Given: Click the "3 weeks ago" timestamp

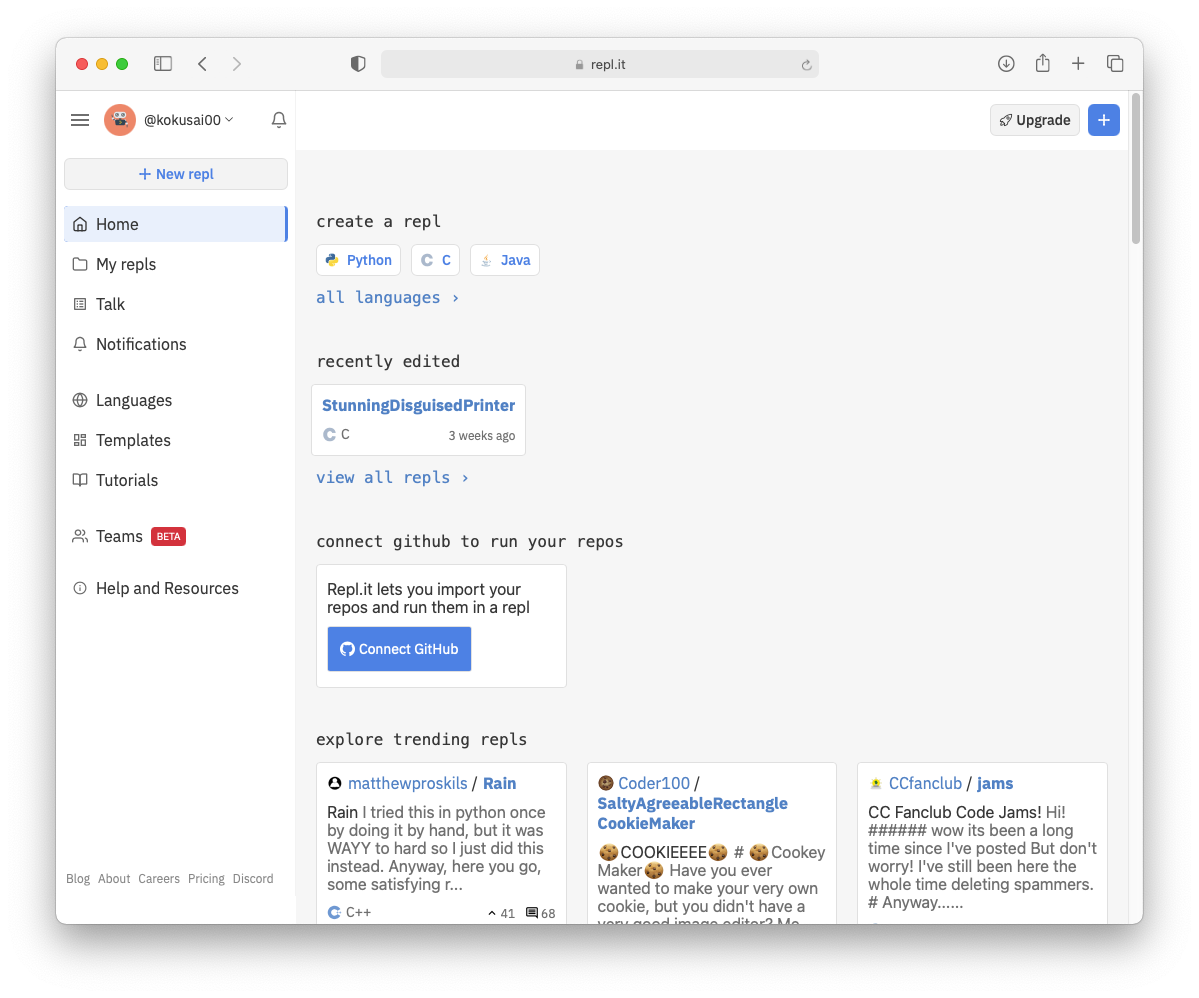Looking at the screenshot, I should point(482,435).
